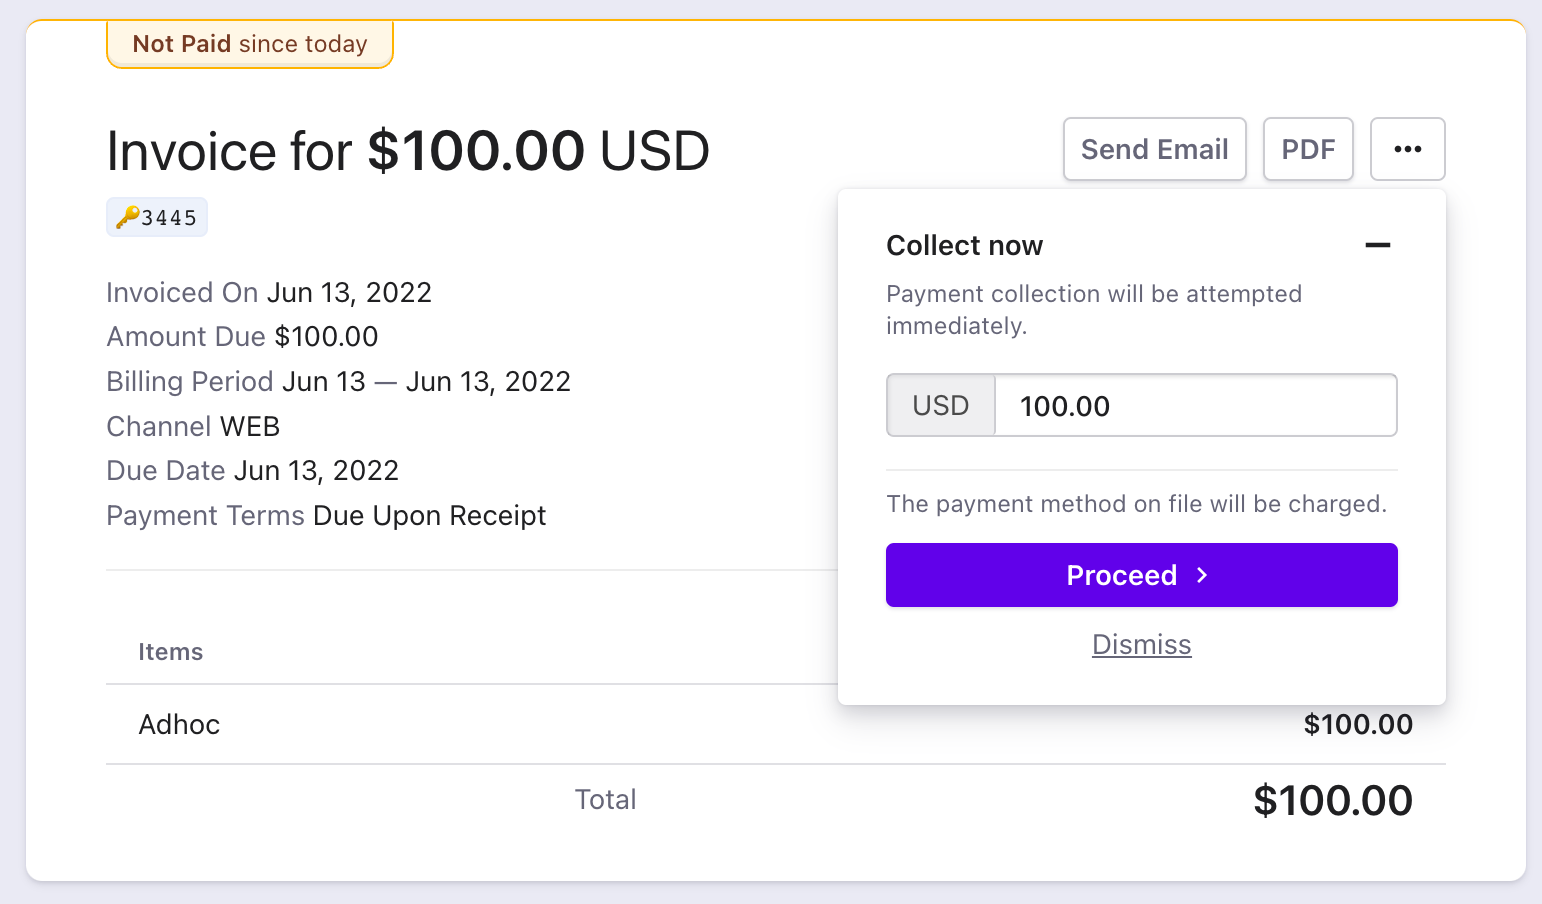Focus the 100.00 amount input field
Image resolution: width=1542 pixels, height=904 pixels.
tap(1195, 406)
